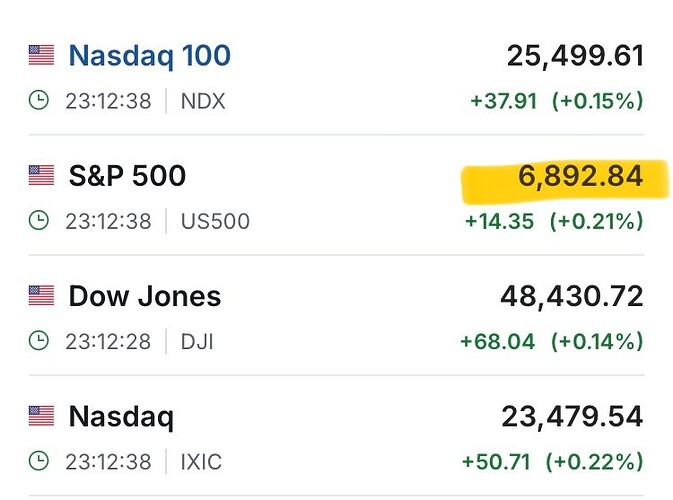The width and height of the screenshot is (673, 500).
Task: Open the Nasdaq composite index page
Action: (x=120, y=416)
